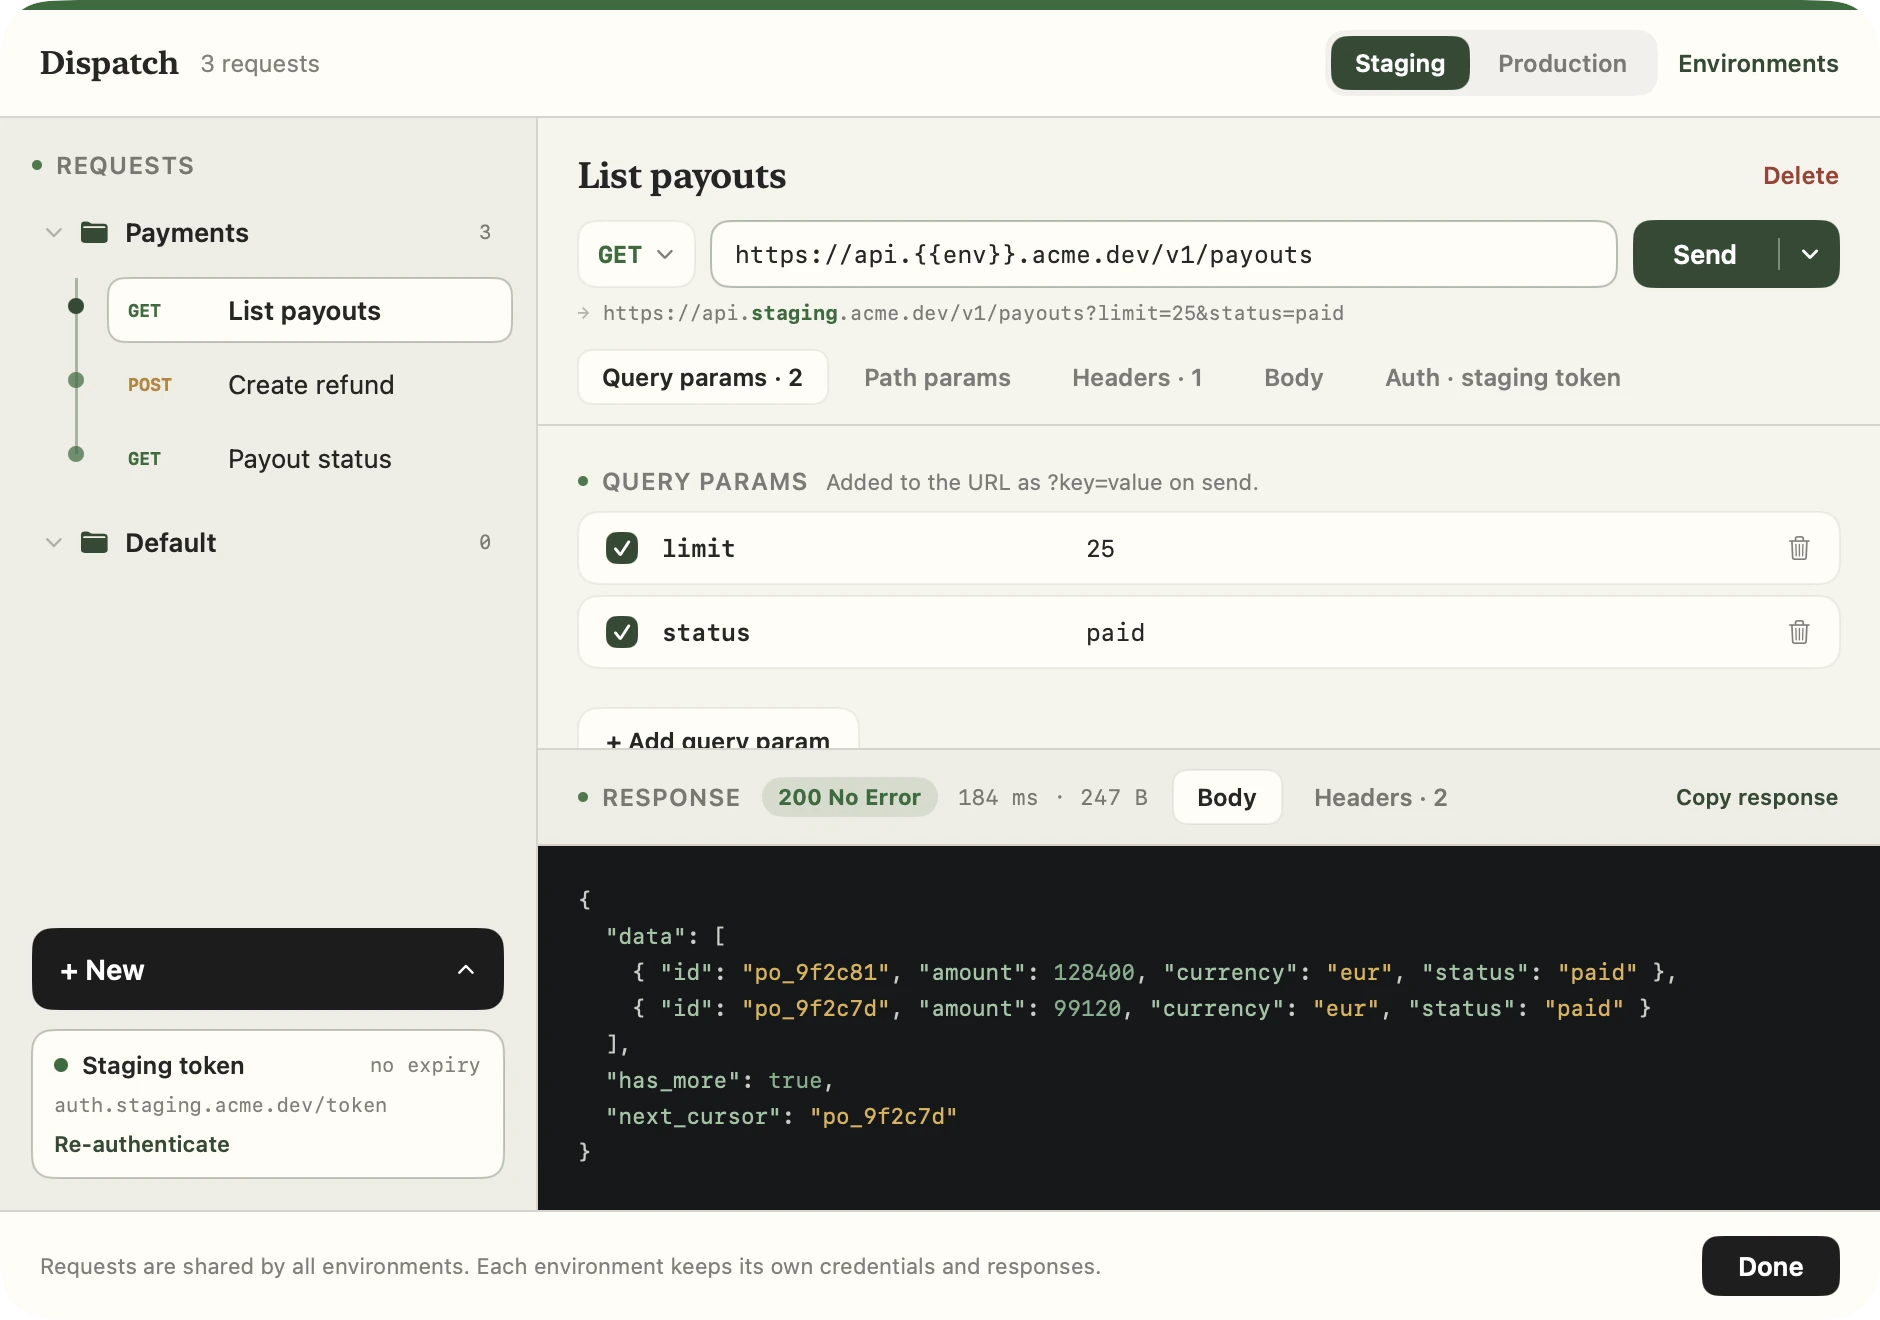The width and height of the screenshot is (1880, 1320).
Task: Click the limit key name
Action: [698, 548]
